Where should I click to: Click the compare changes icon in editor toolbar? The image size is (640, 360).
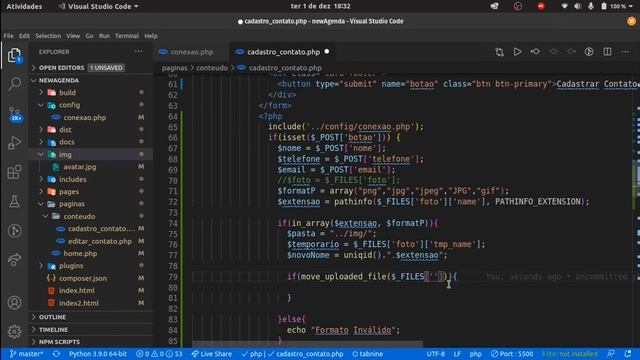coord(499,52)
